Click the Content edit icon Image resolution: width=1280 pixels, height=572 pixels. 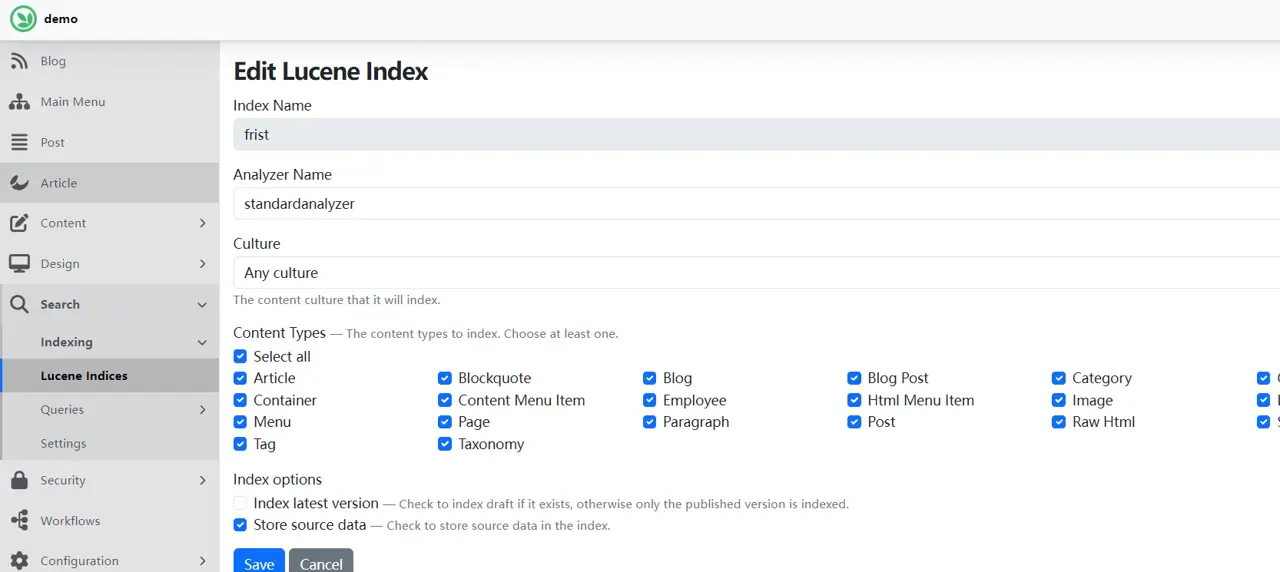pyautogui.click(x=19, y=223)
